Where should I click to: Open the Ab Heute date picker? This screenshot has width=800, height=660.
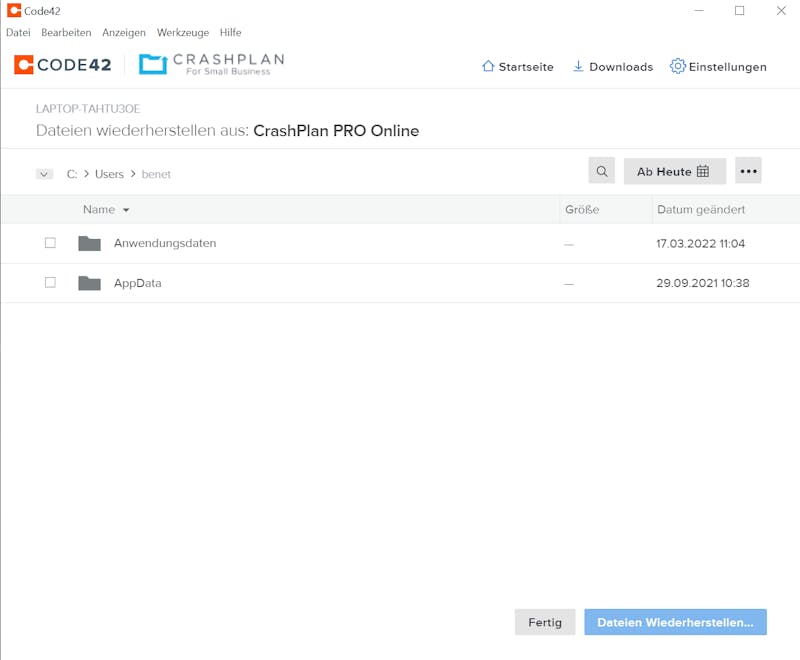[674, 171]
